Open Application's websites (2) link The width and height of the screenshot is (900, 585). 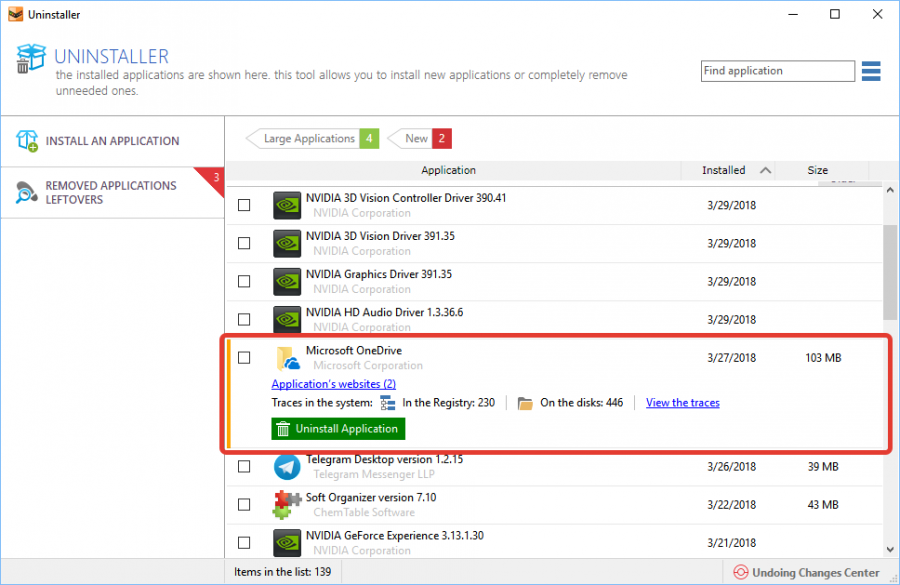[x=333, y=384]
